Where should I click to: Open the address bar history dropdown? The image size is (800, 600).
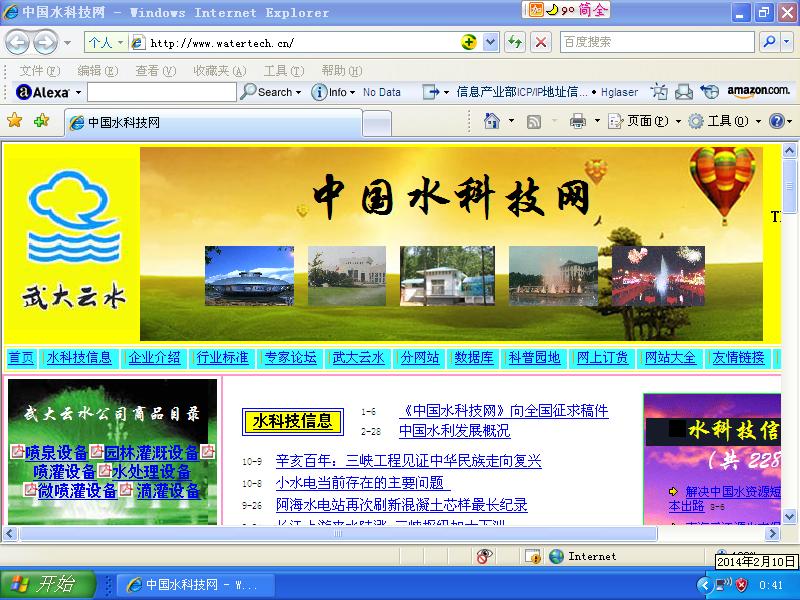click(x=490, y=42)
